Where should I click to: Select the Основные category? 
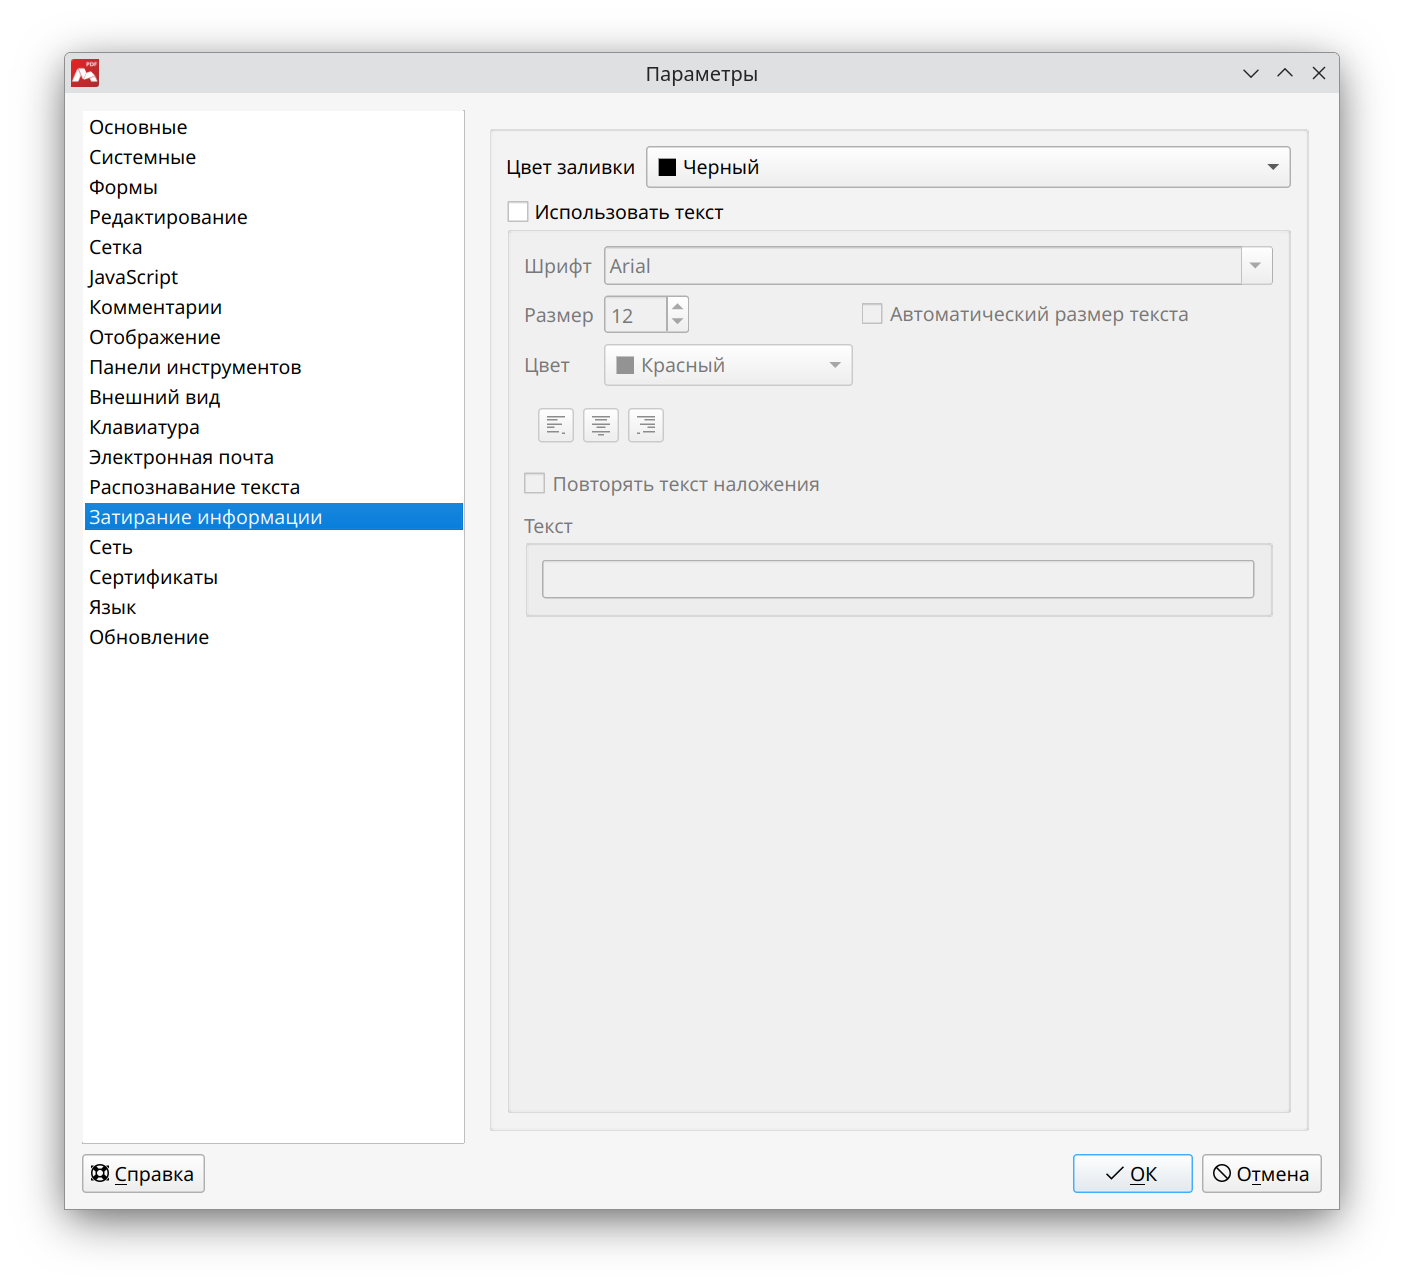(x=273, y=127)
